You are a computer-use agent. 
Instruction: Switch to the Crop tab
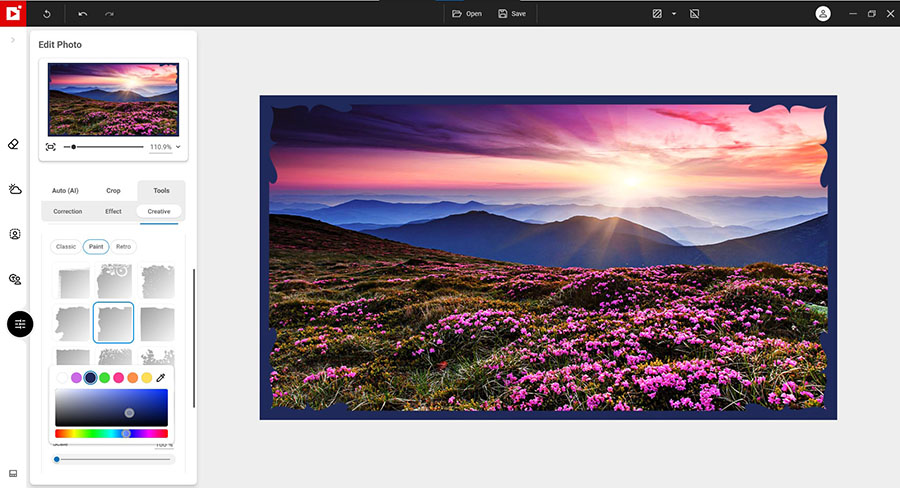113,190
